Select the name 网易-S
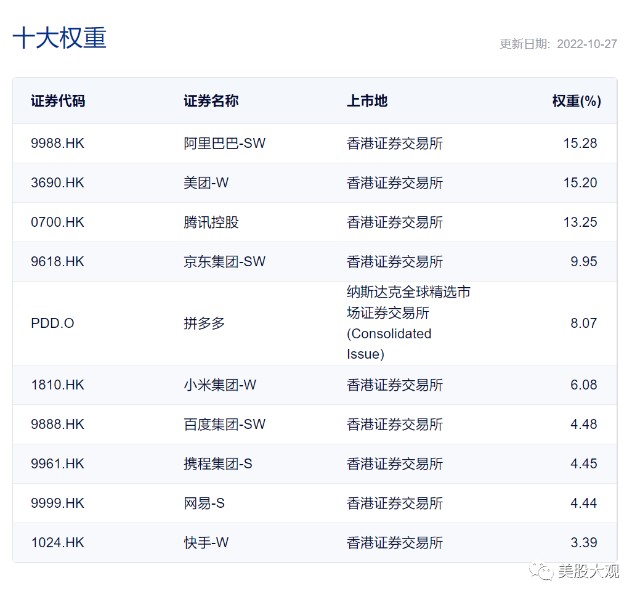640x599 pixels. point(204,503)
